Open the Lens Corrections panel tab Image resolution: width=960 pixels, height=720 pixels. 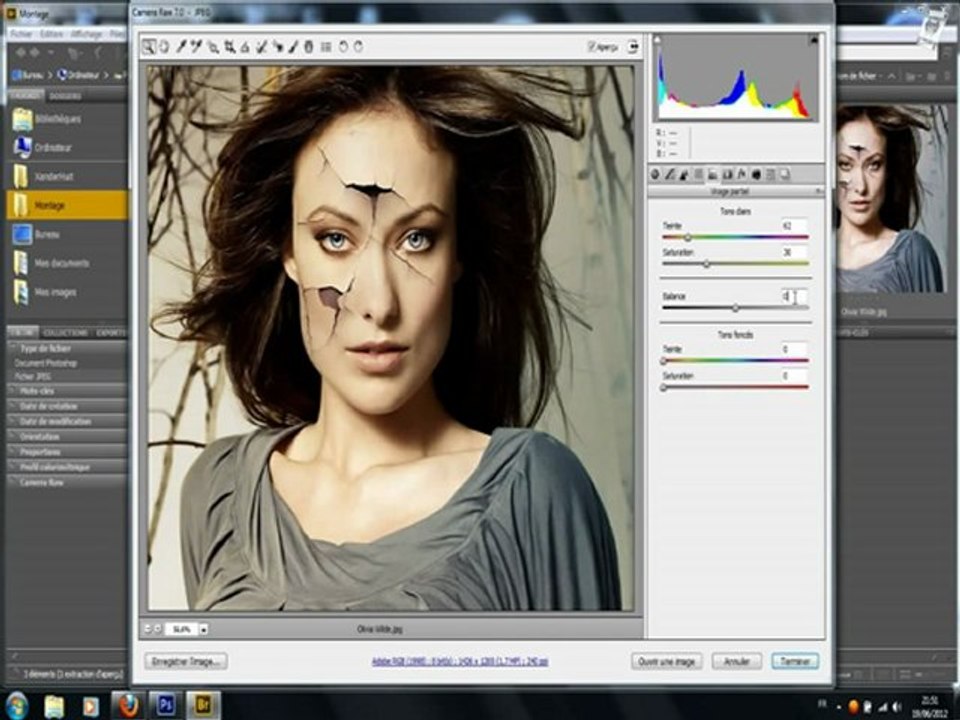point(728,174)
